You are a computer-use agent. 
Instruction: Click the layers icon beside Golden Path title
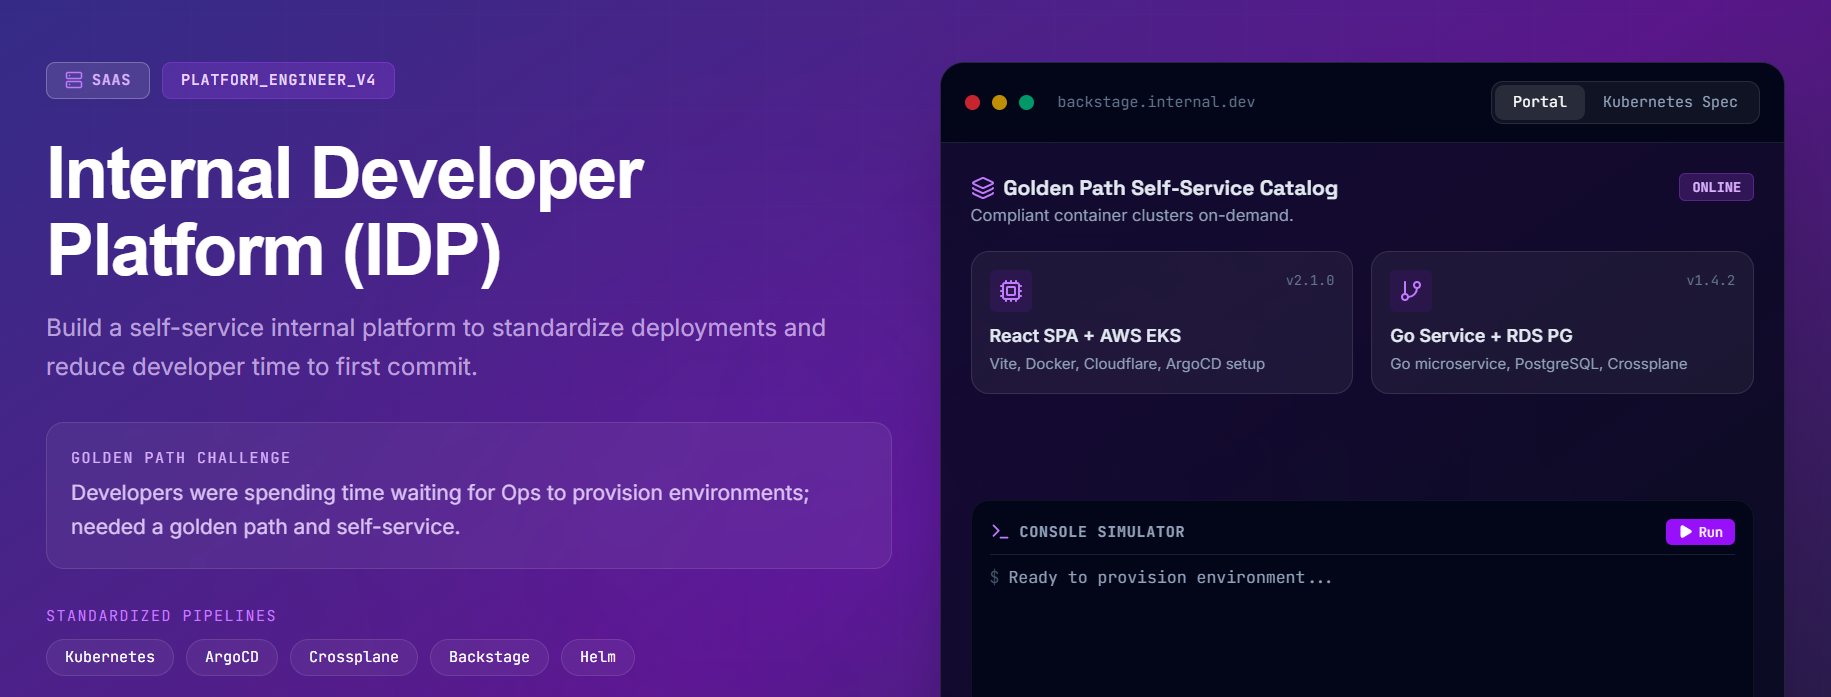pyautogui.click(x=983, y=188)
